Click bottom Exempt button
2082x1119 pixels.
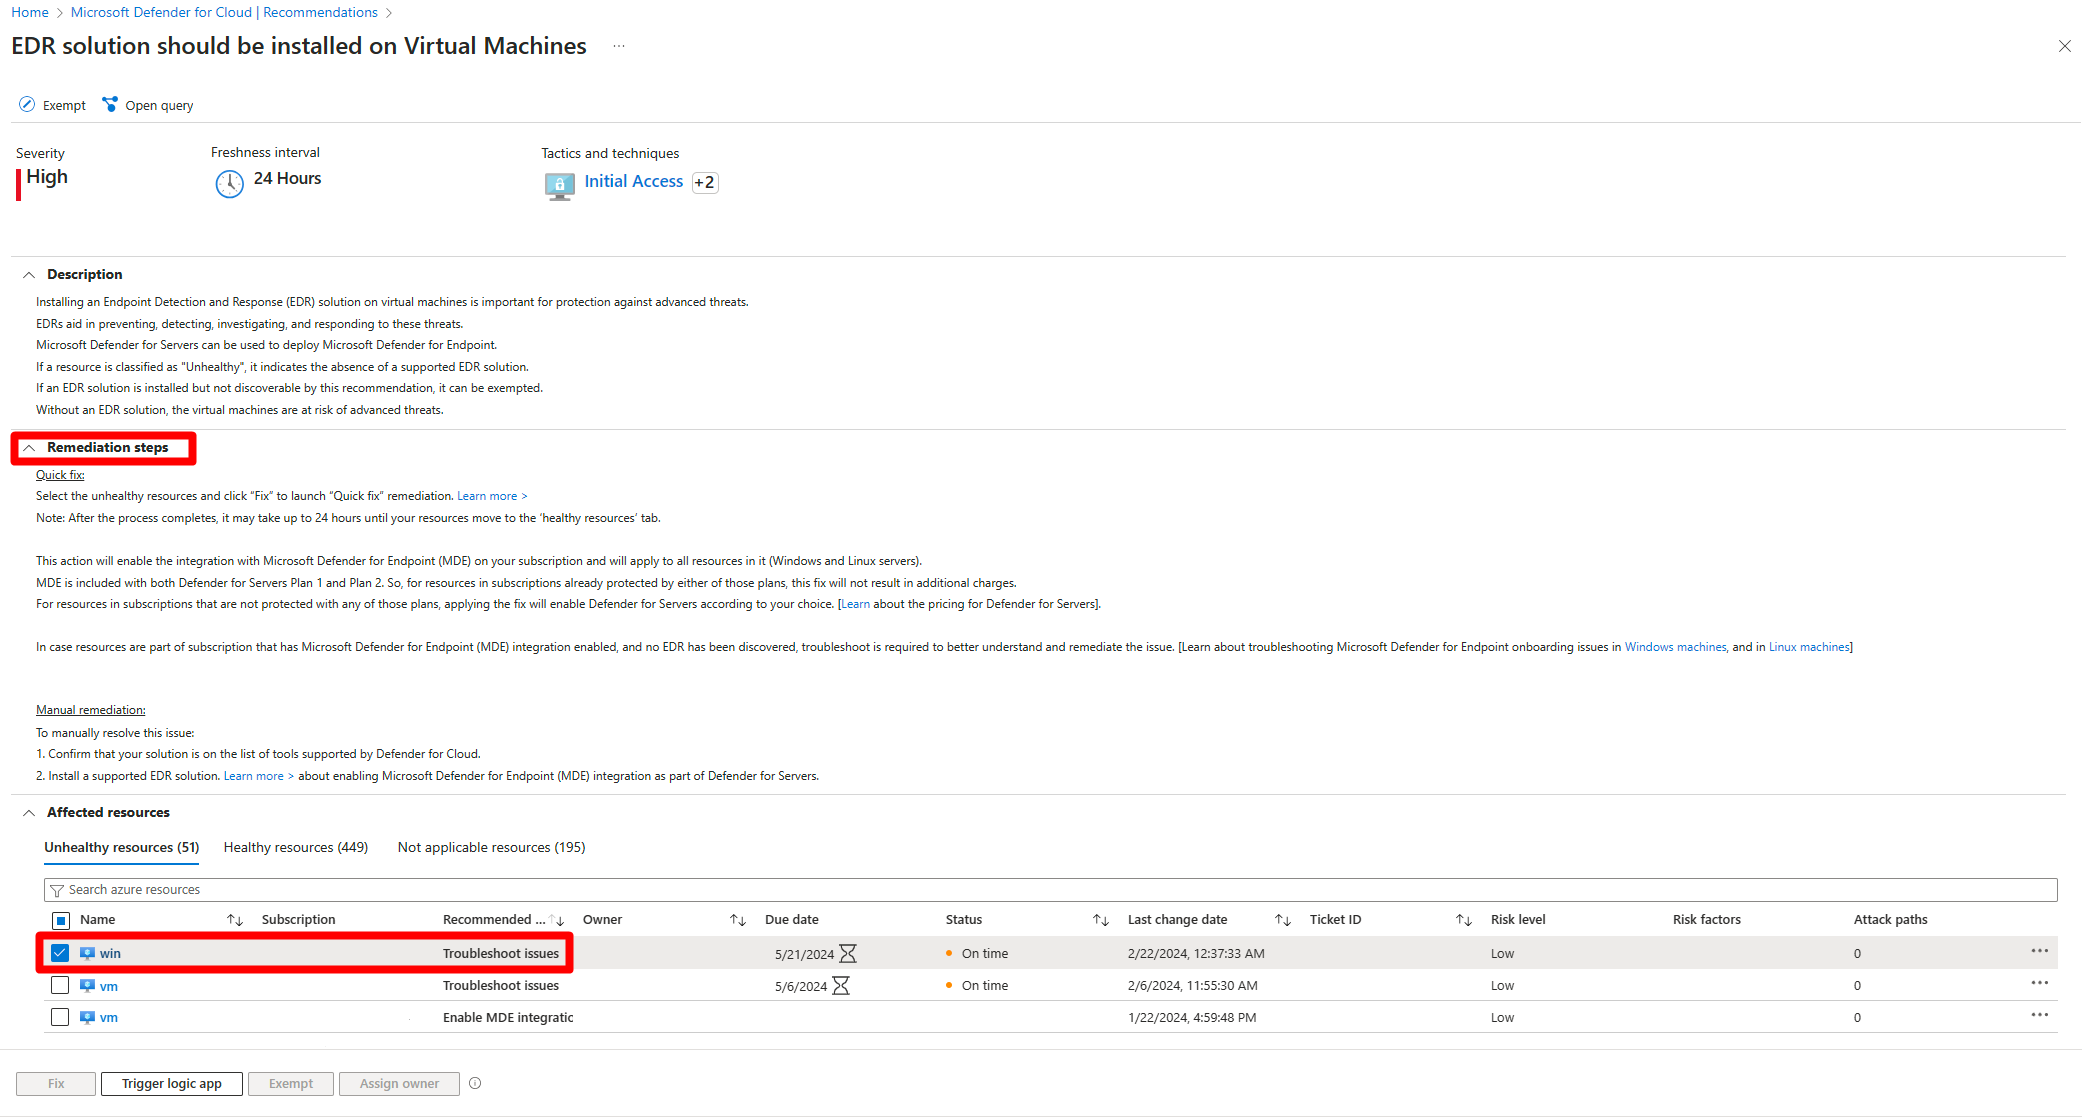(x=291, y=1084)
